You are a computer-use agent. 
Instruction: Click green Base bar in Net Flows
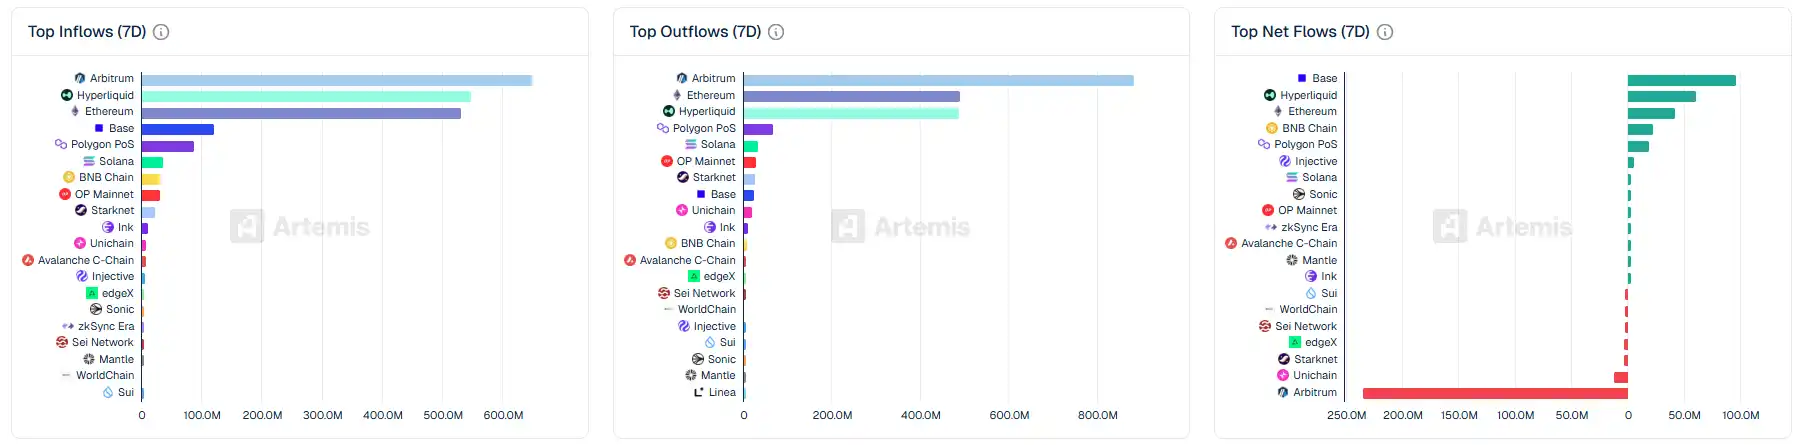[1681, 80]
